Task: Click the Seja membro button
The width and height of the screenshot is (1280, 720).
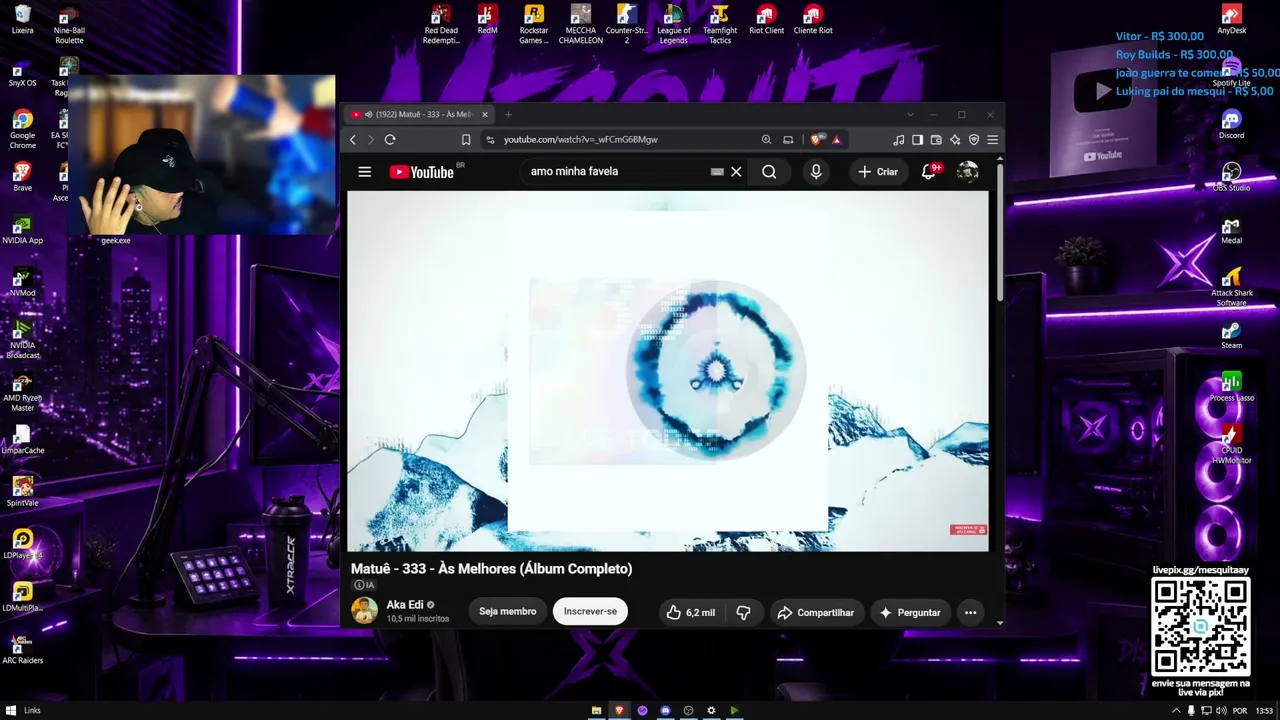Action: click(x=507, y=611)
